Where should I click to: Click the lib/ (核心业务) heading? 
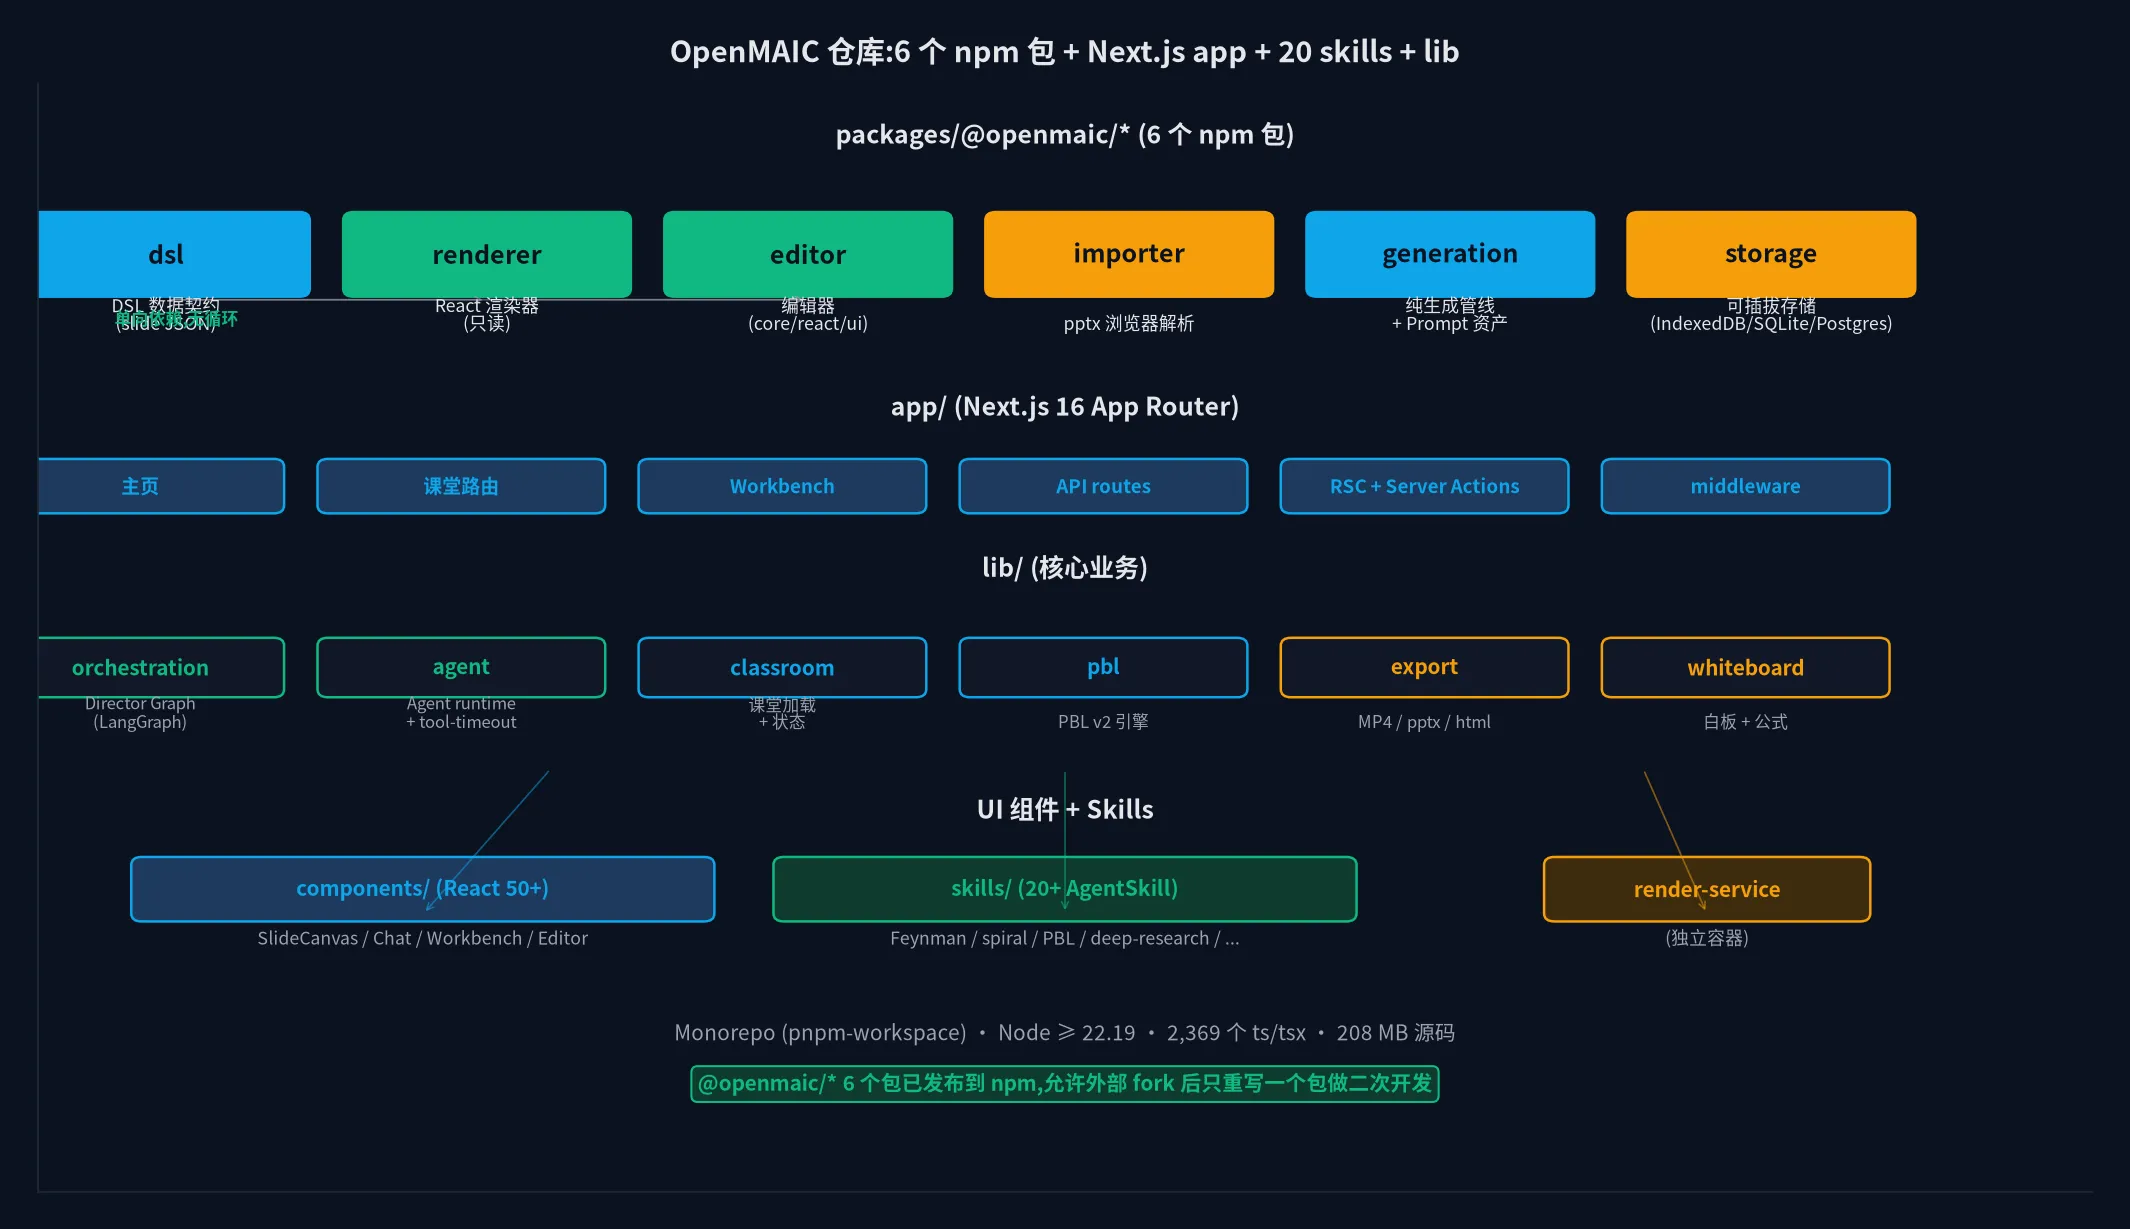1064,568
